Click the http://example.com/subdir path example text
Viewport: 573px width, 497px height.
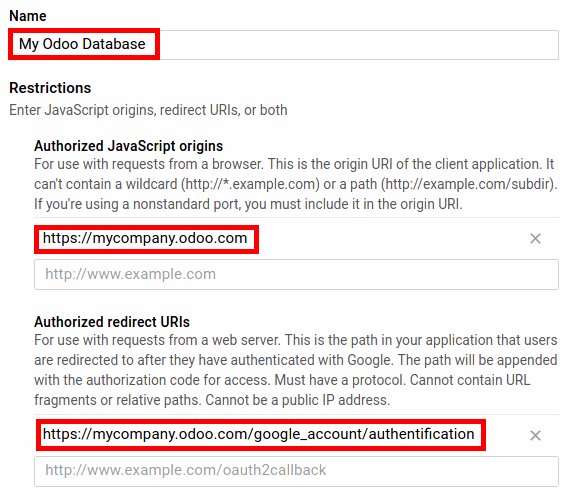tap(468, 184)
